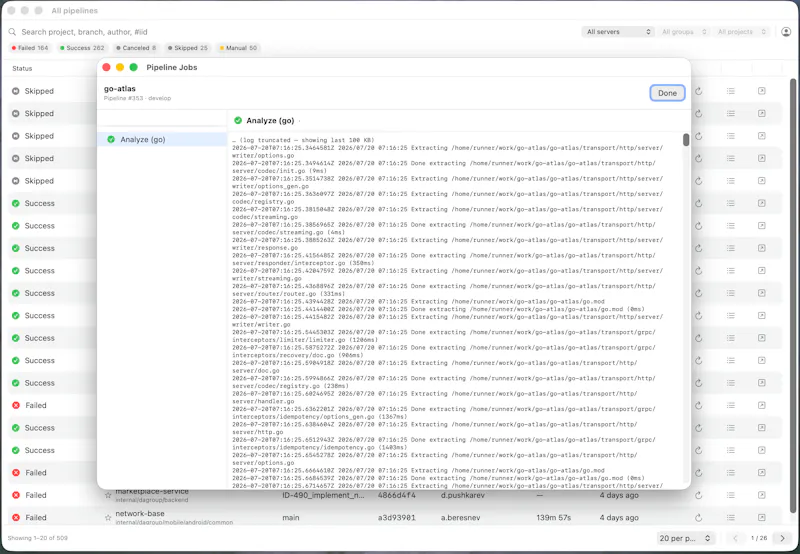
Task: Open network-base pipeline in browser
Action: pyautogui.click(x=762, y=517)
